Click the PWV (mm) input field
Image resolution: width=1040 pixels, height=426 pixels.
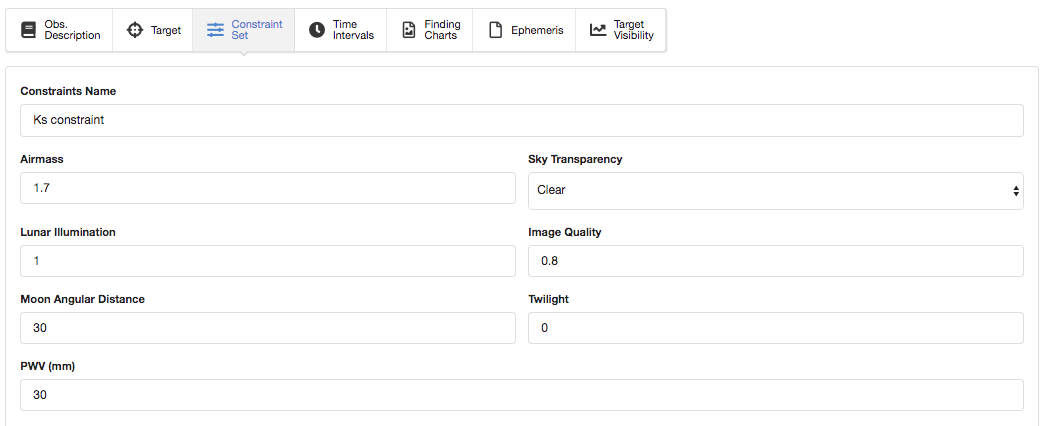521,395
